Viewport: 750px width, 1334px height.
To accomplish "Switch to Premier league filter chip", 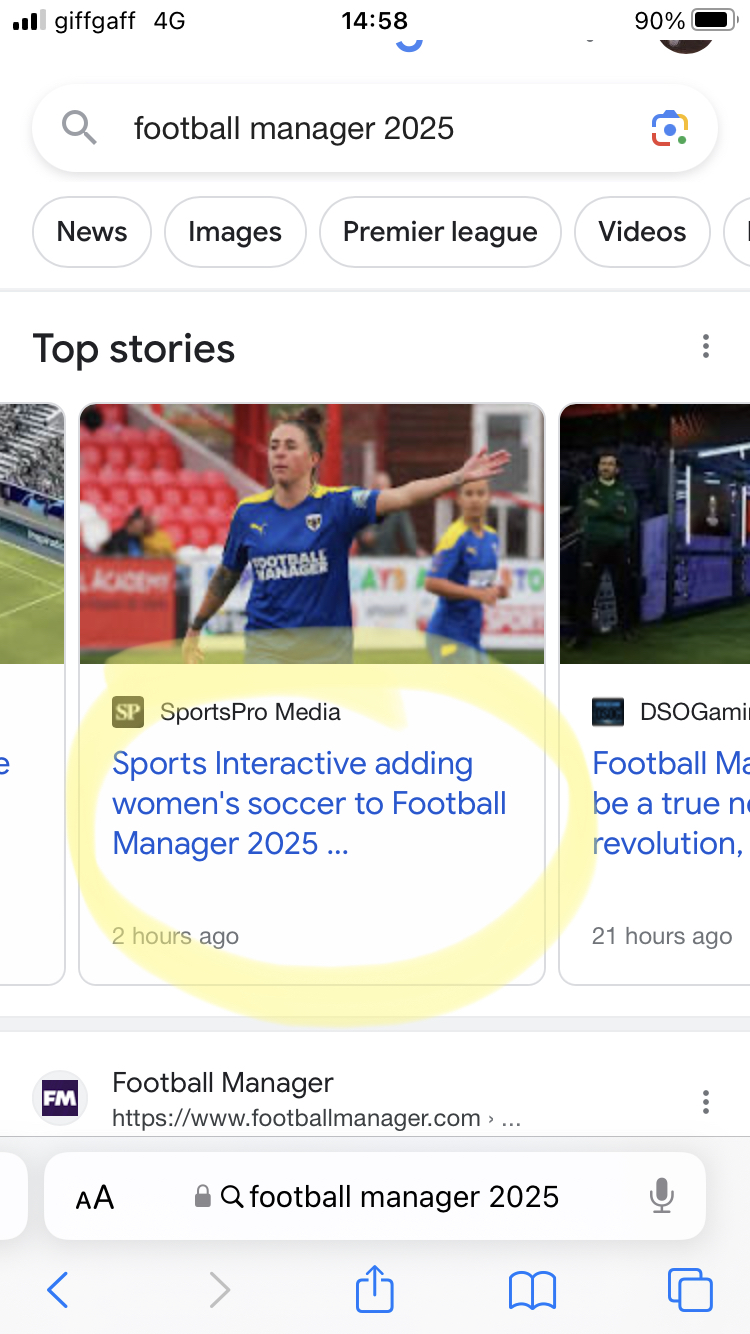I will pyautogui.click(x=440, y=232).
